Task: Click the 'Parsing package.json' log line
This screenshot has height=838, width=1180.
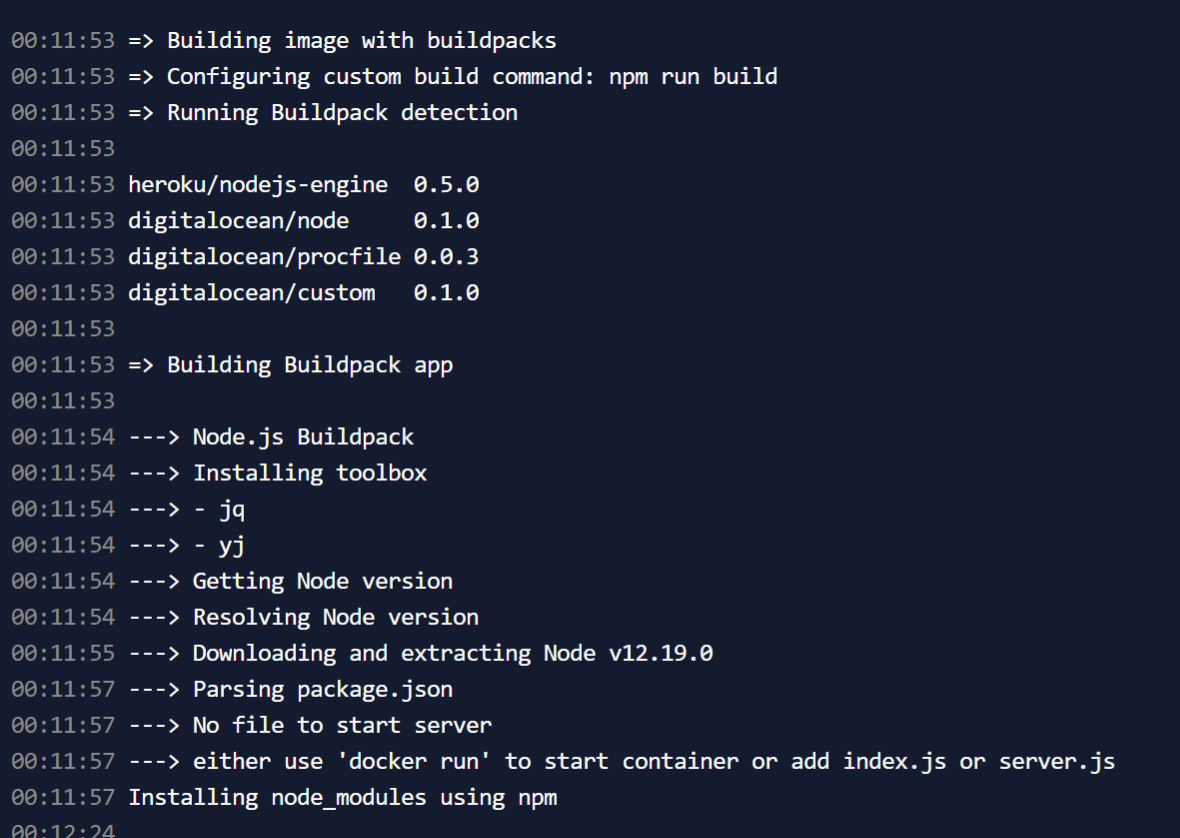Action: pyautogui.click(x=322, y=689)
